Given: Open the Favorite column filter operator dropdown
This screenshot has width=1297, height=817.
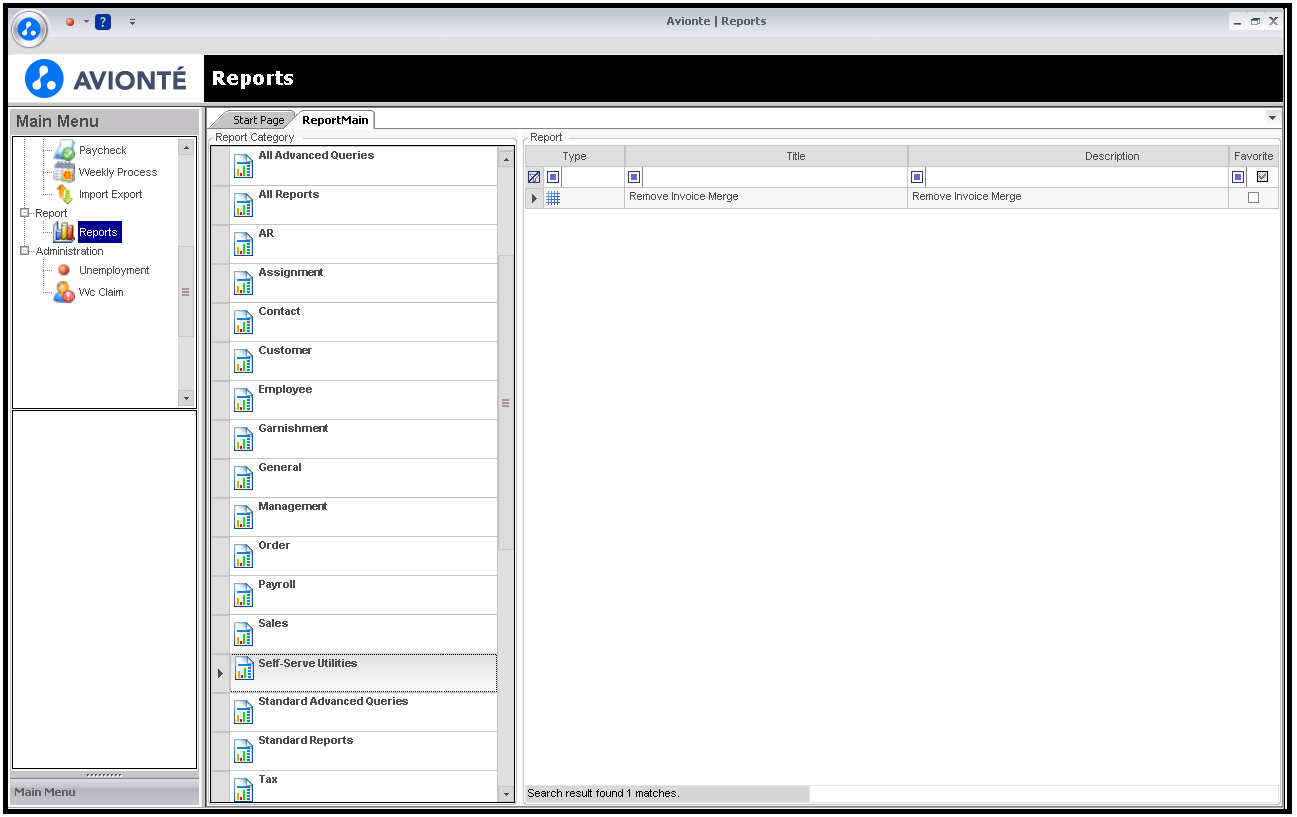Looking at the screenshot, I should tap(1238, 177).
